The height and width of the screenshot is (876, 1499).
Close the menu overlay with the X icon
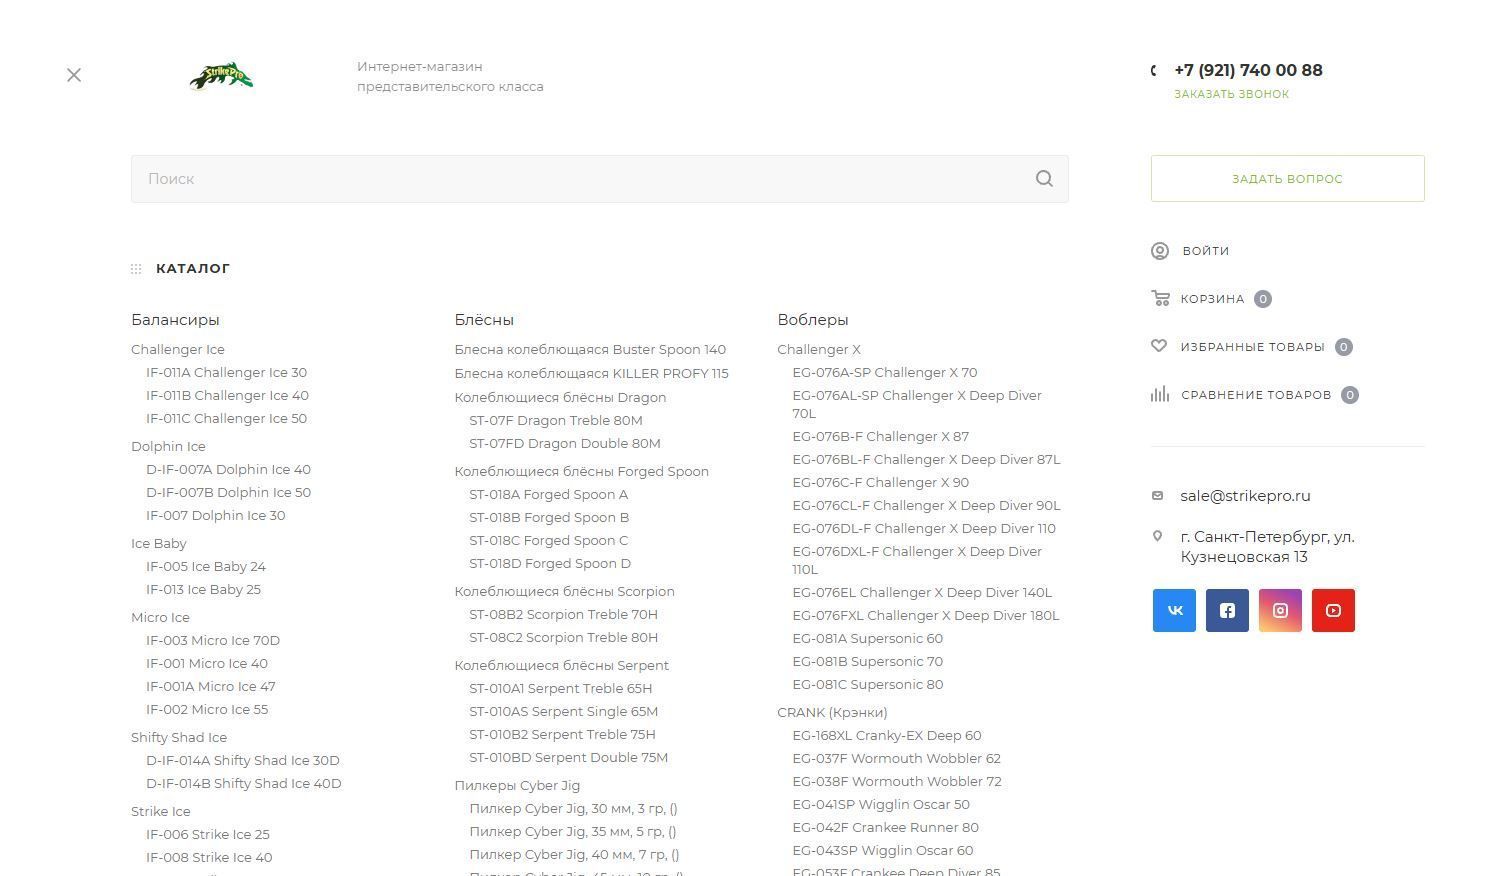[74, 75]
